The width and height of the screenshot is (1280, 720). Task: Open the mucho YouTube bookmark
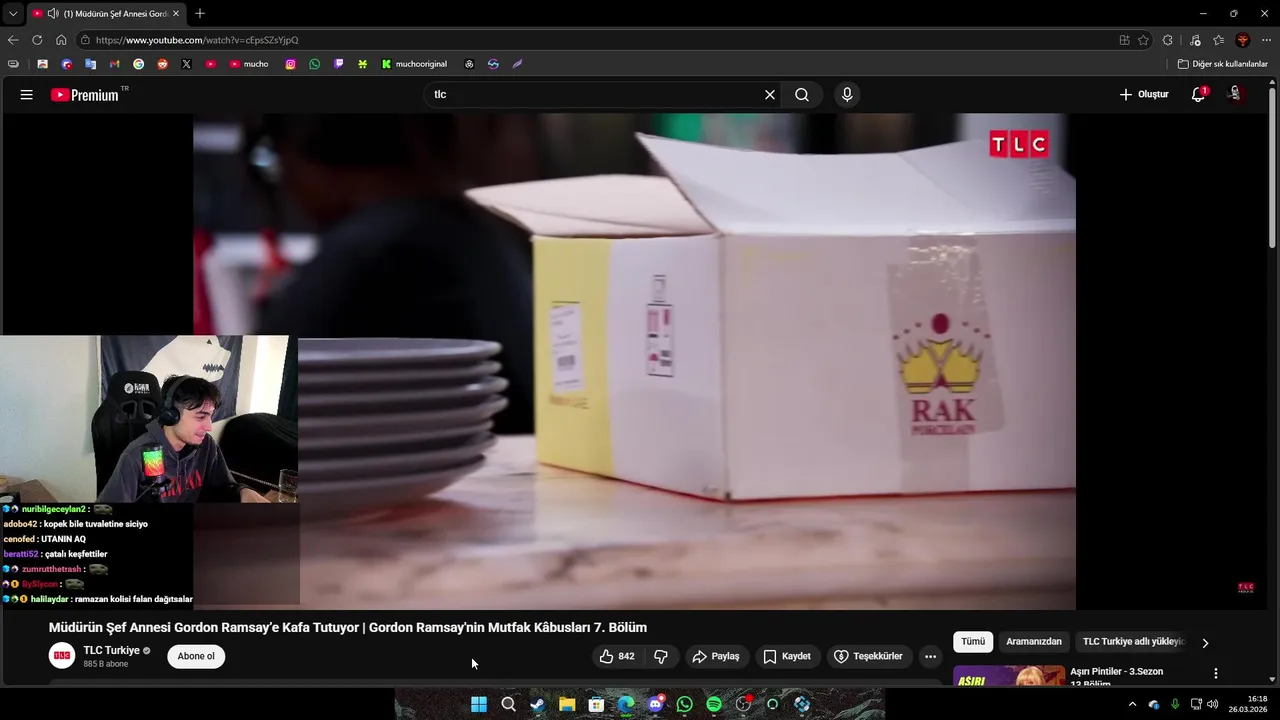[249, 64]
